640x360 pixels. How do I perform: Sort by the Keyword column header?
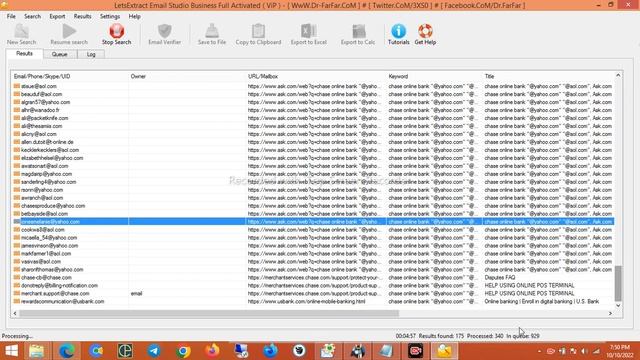434,76
